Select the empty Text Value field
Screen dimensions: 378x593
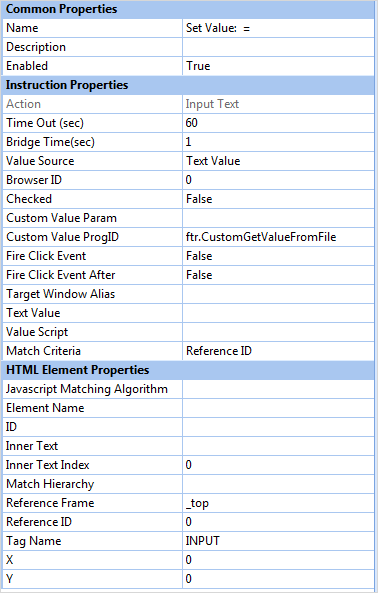[279, 313]
